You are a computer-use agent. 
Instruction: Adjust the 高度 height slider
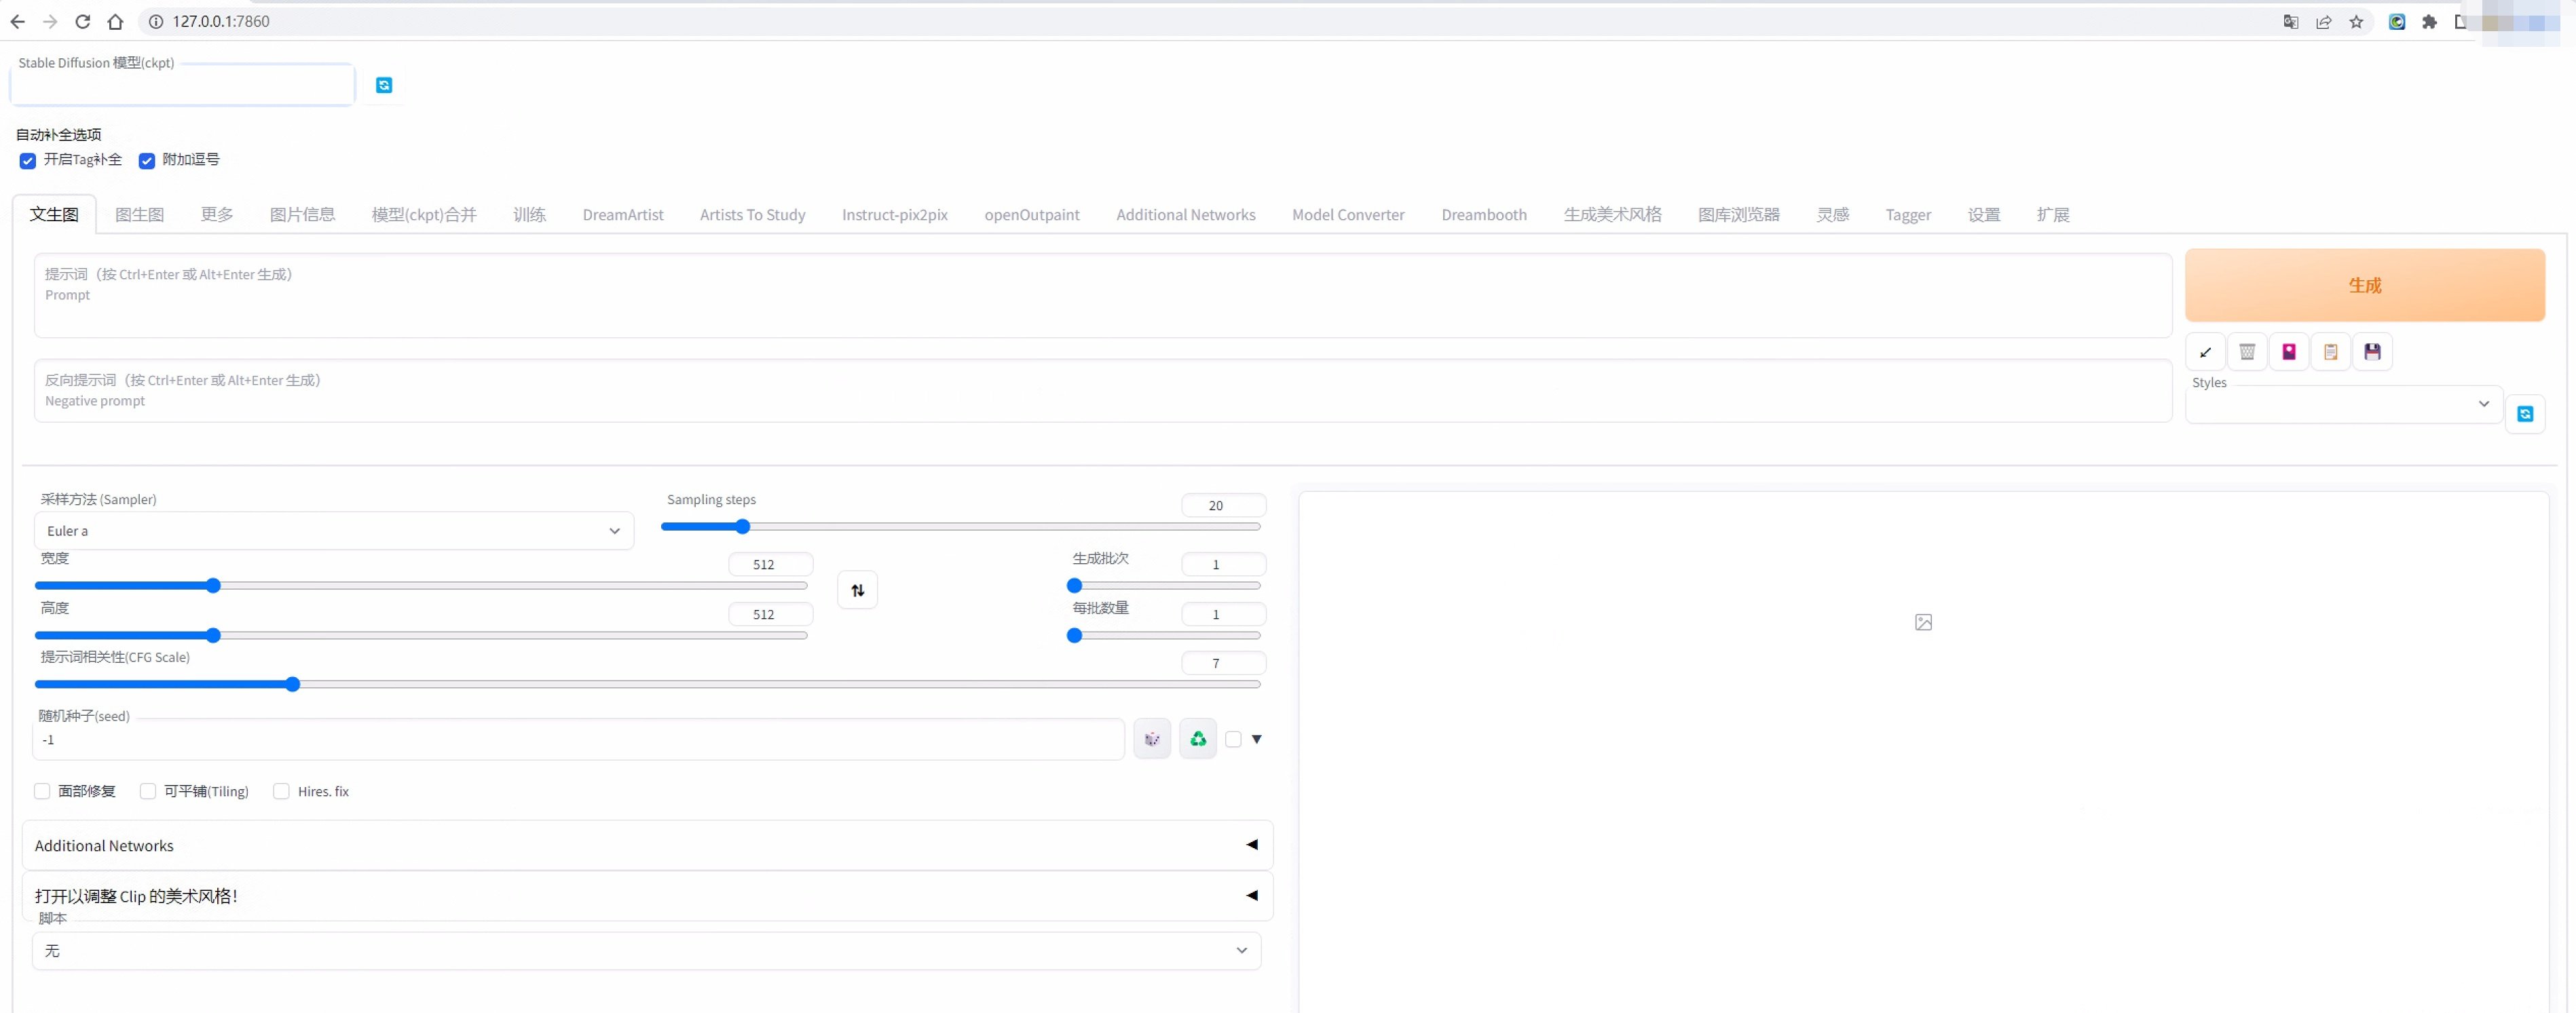point(421,636)
